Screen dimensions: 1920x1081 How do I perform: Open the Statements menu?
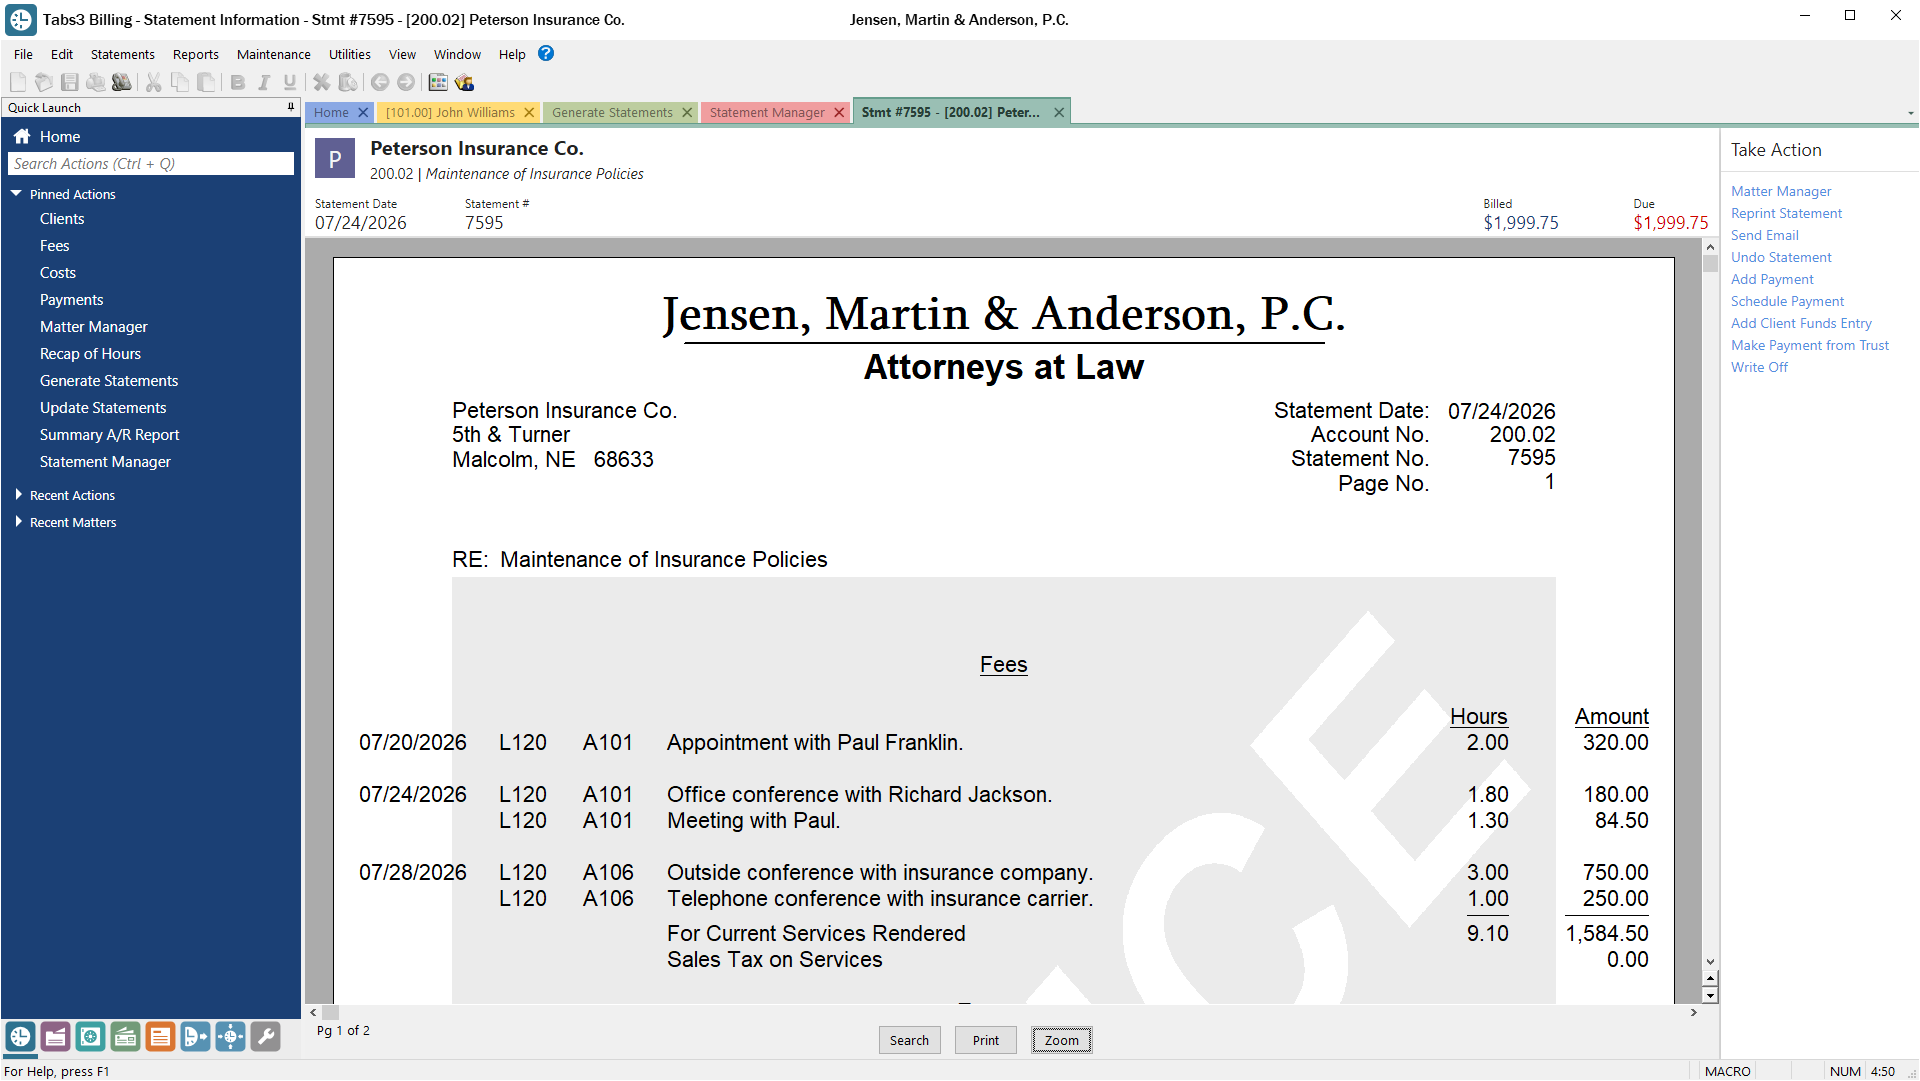[x=122, y=54]
